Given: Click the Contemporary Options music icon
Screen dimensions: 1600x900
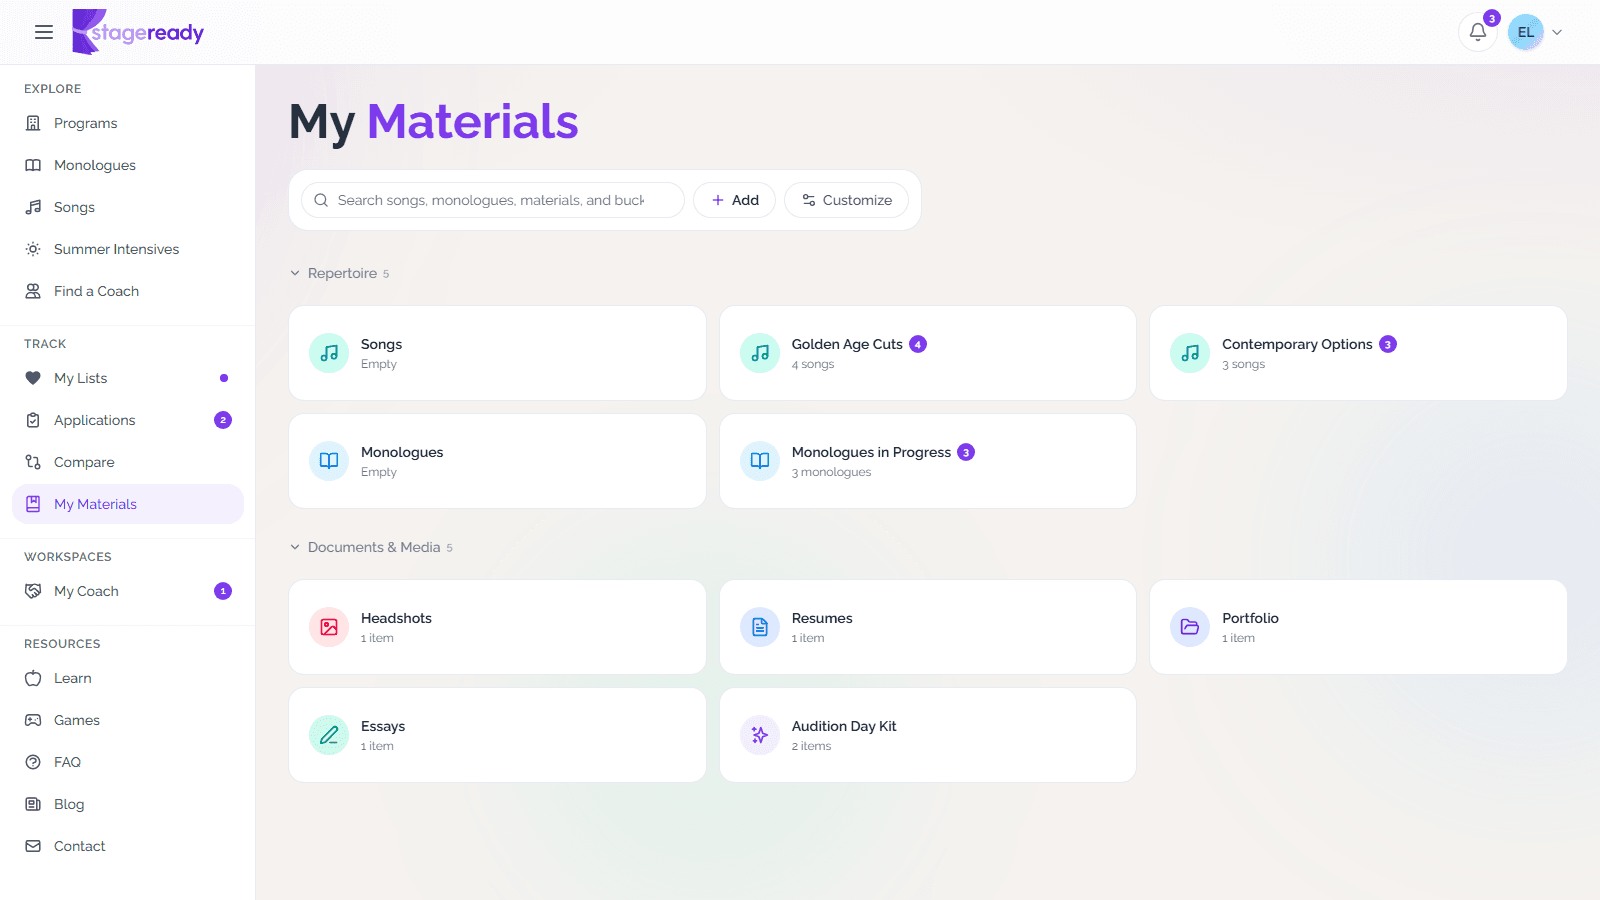Looking at the screenshot, I should click(x=1190, y=353).
